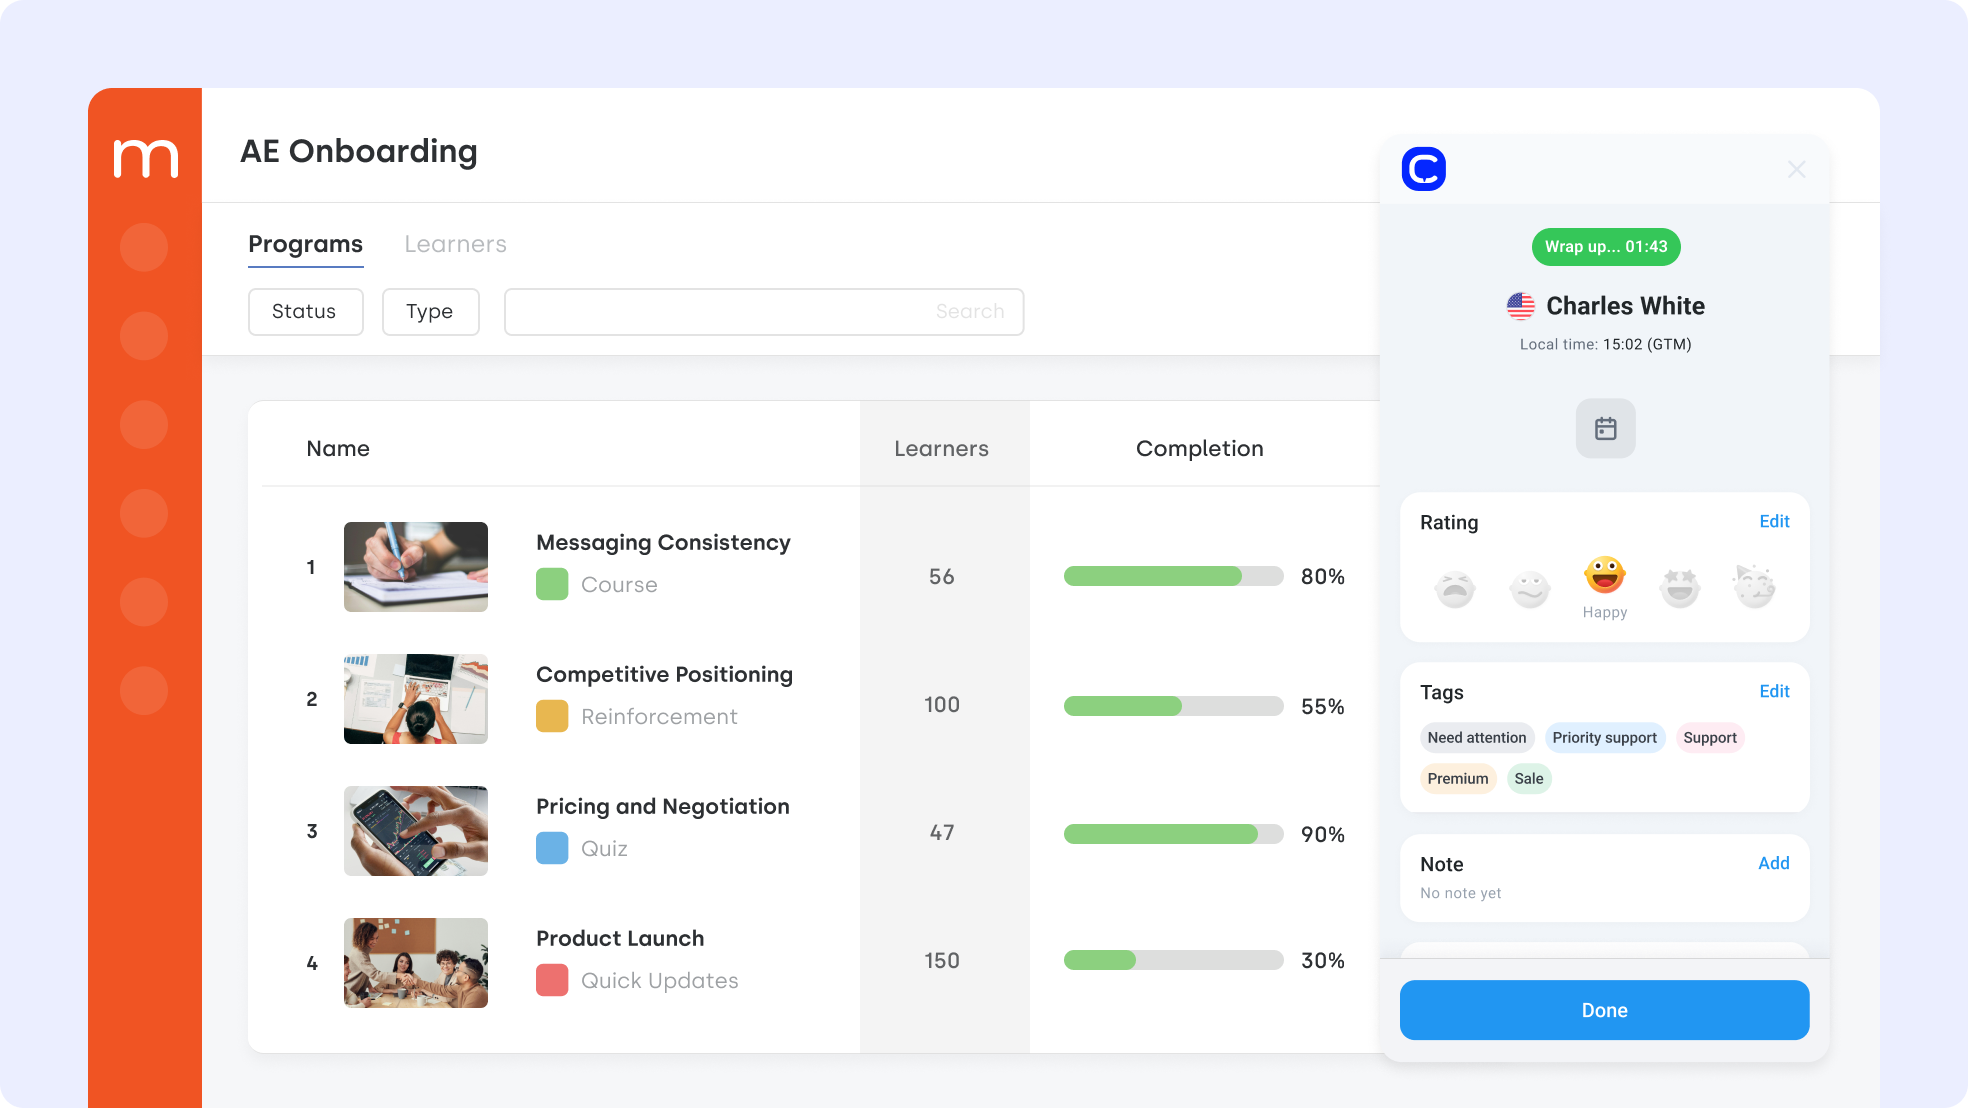Open the Status filter dropdown

pos(305,312)
